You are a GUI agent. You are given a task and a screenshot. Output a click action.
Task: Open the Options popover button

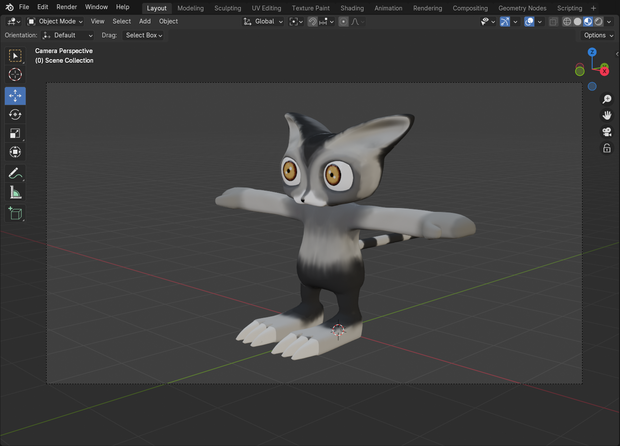point(598,35)
